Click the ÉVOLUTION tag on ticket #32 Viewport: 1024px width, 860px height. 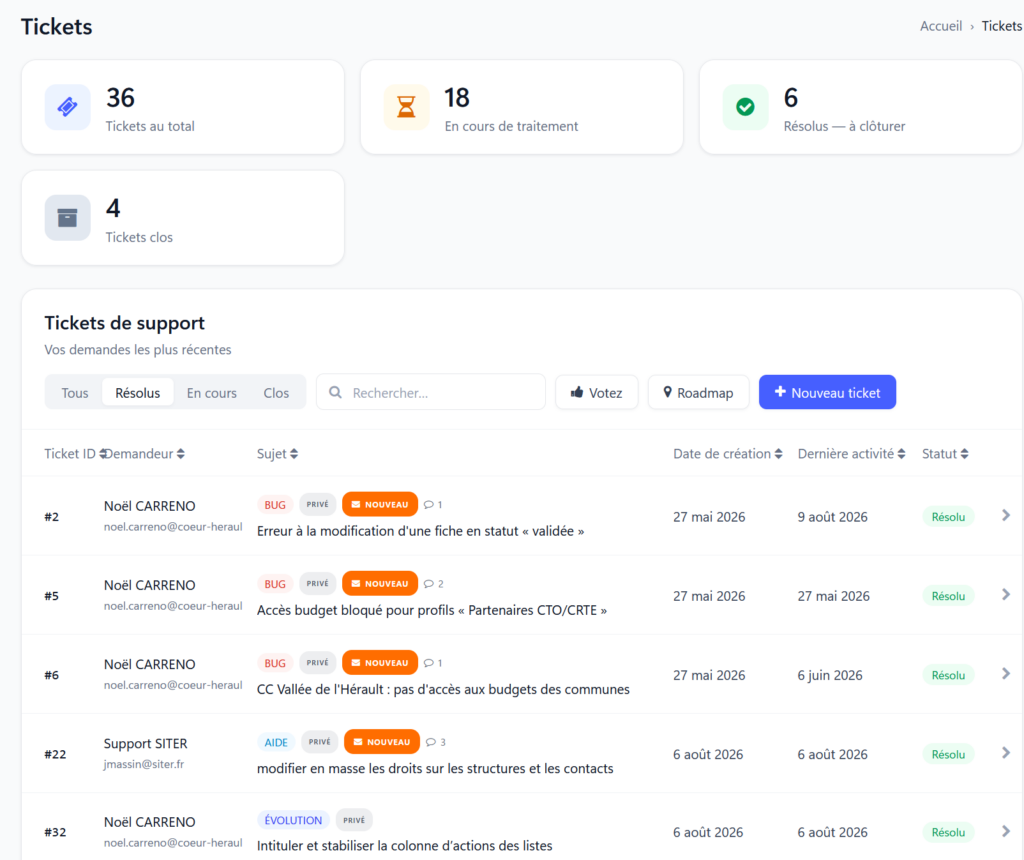coord(293,820)
